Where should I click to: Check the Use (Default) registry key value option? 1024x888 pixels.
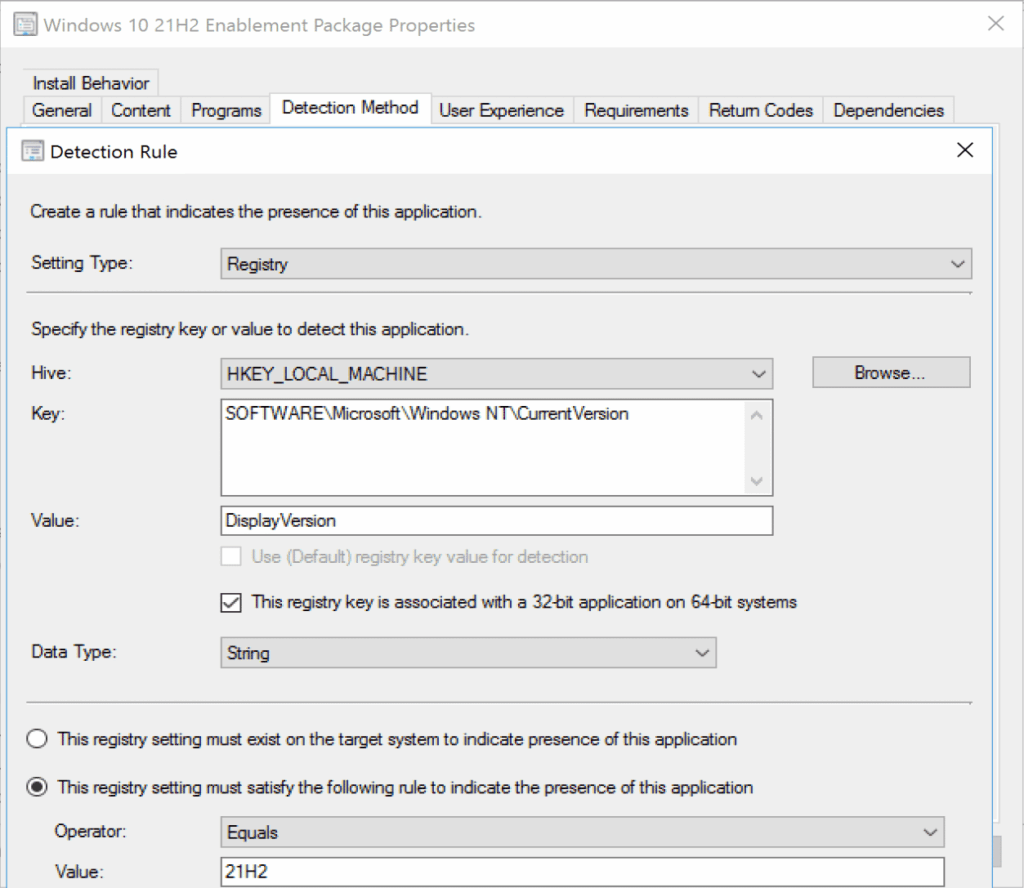coord(231,557)
